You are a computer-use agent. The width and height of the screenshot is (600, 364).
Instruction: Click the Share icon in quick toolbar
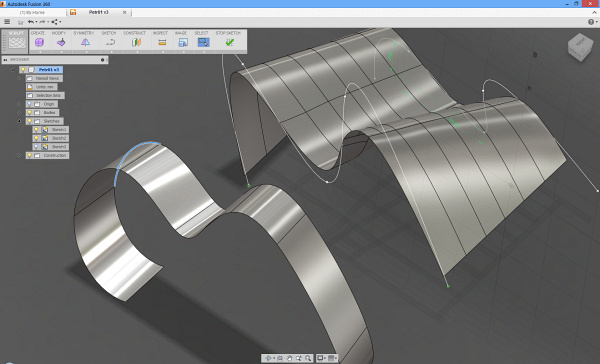point(54,22)
